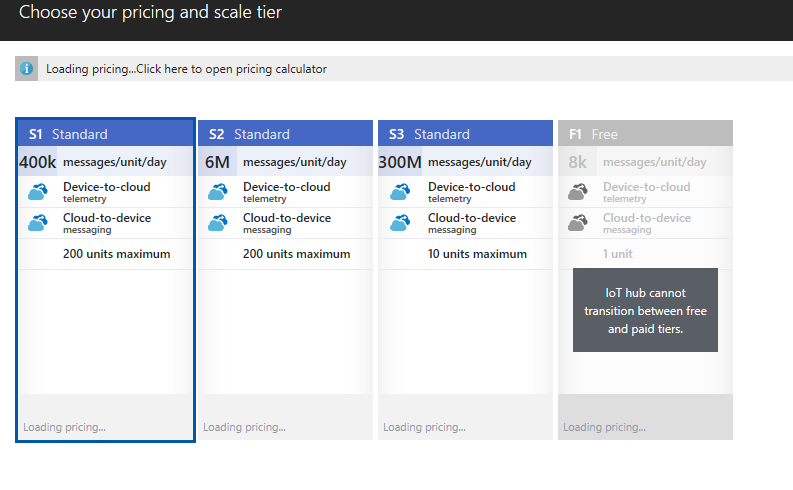Click 'Loading pricing...' footer of F1 card

point(604,427)
